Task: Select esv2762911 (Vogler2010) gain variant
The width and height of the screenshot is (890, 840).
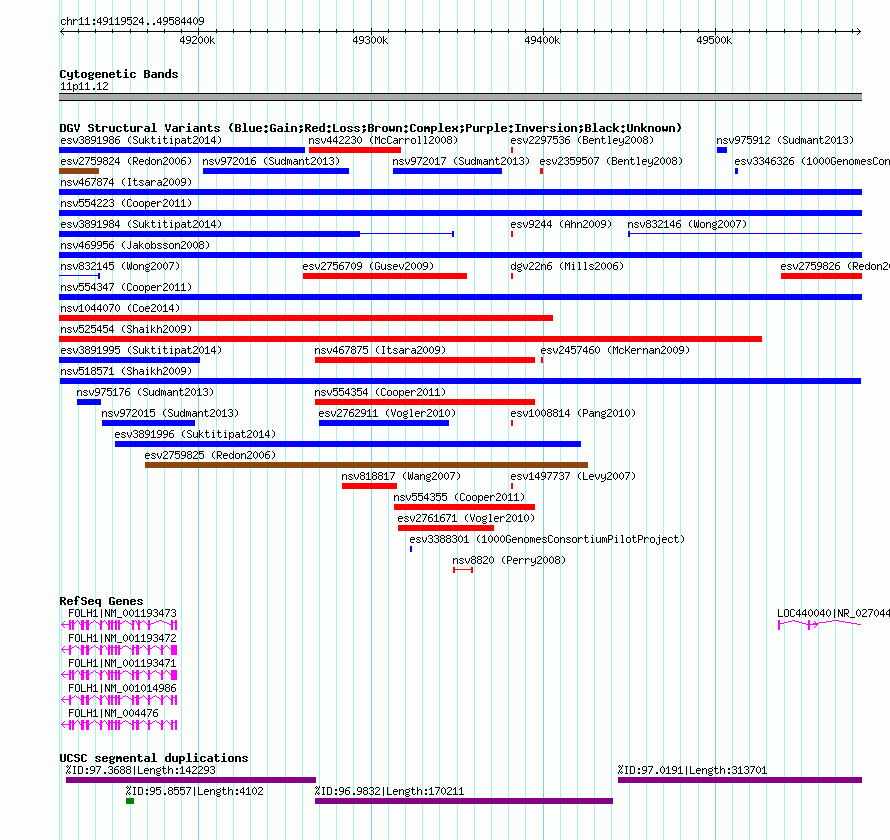Action: pos(384,423)
